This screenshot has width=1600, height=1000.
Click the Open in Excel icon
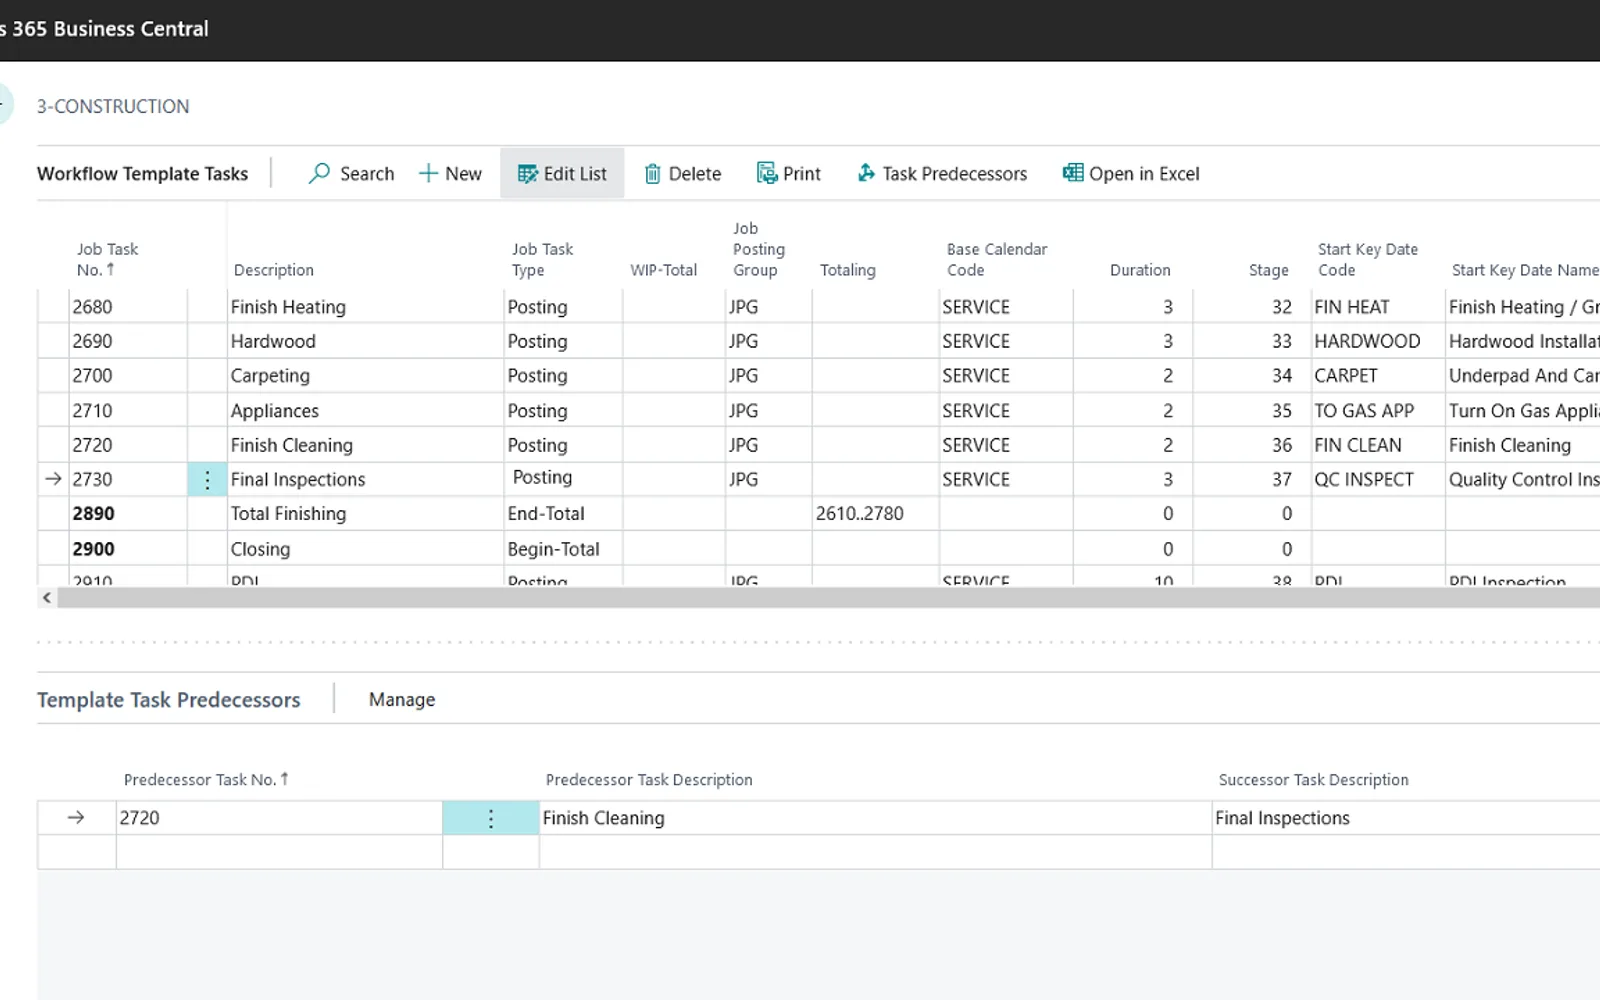[x=1072, y=173]
